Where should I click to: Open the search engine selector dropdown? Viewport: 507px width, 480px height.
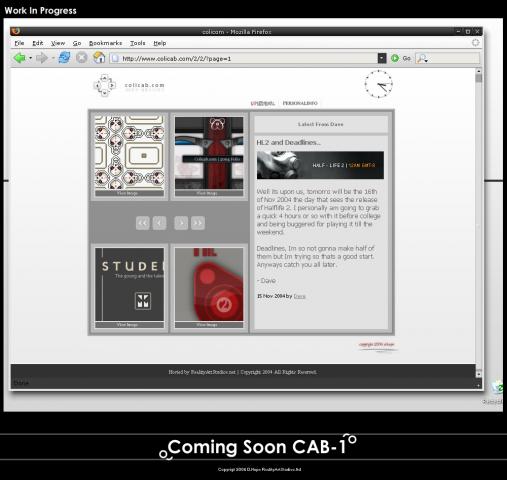tap(423, 59)
